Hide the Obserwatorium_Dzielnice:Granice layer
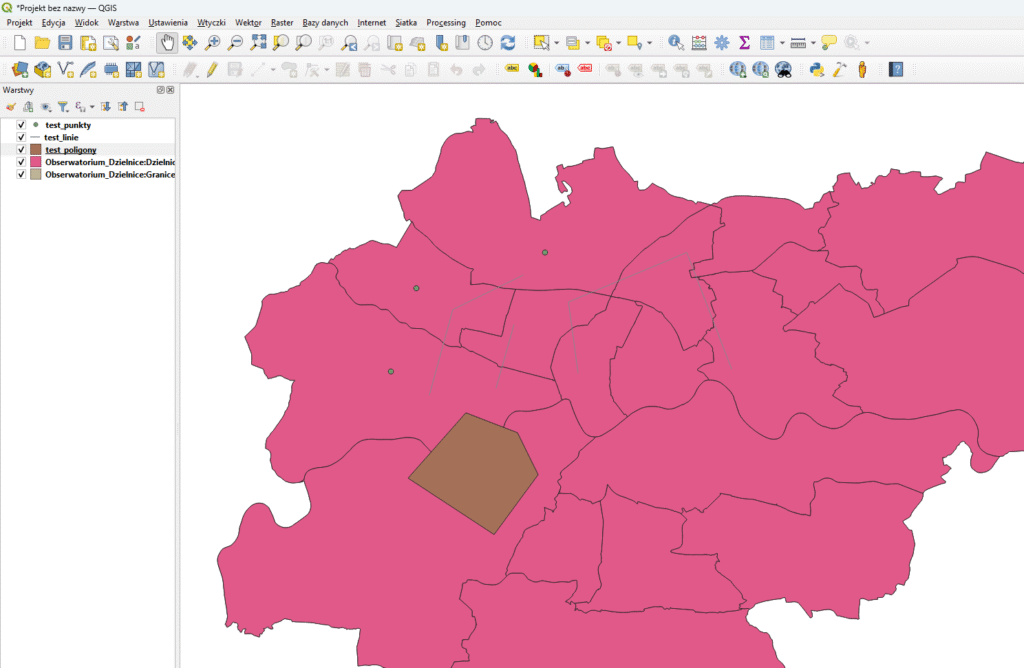 coord(21,174)
